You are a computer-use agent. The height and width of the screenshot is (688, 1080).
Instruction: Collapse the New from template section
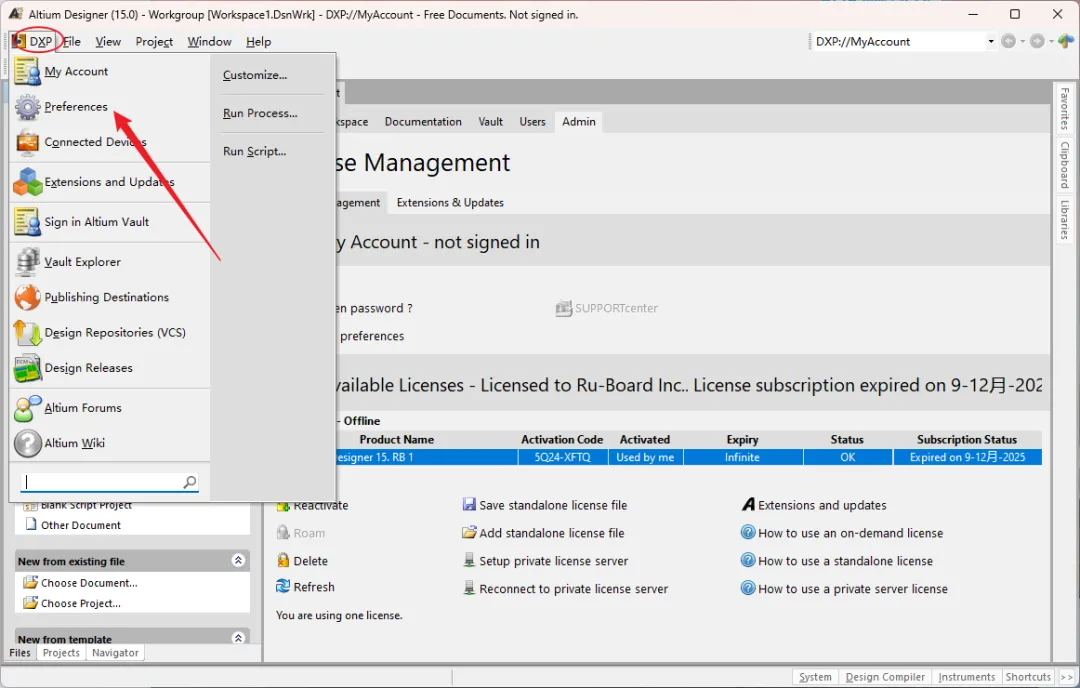238,638
